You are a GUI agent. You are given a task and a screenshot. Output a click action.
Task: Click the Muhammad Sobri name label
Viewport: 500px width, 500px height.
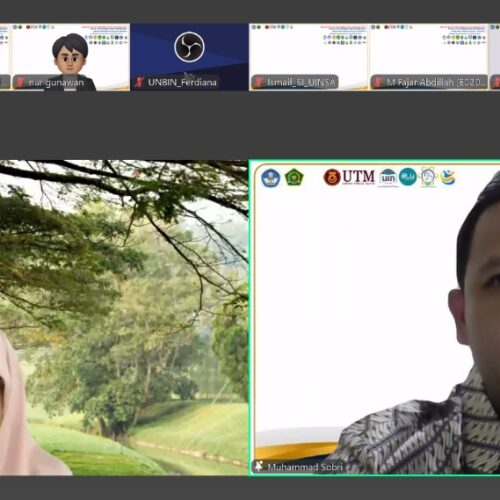305,467
